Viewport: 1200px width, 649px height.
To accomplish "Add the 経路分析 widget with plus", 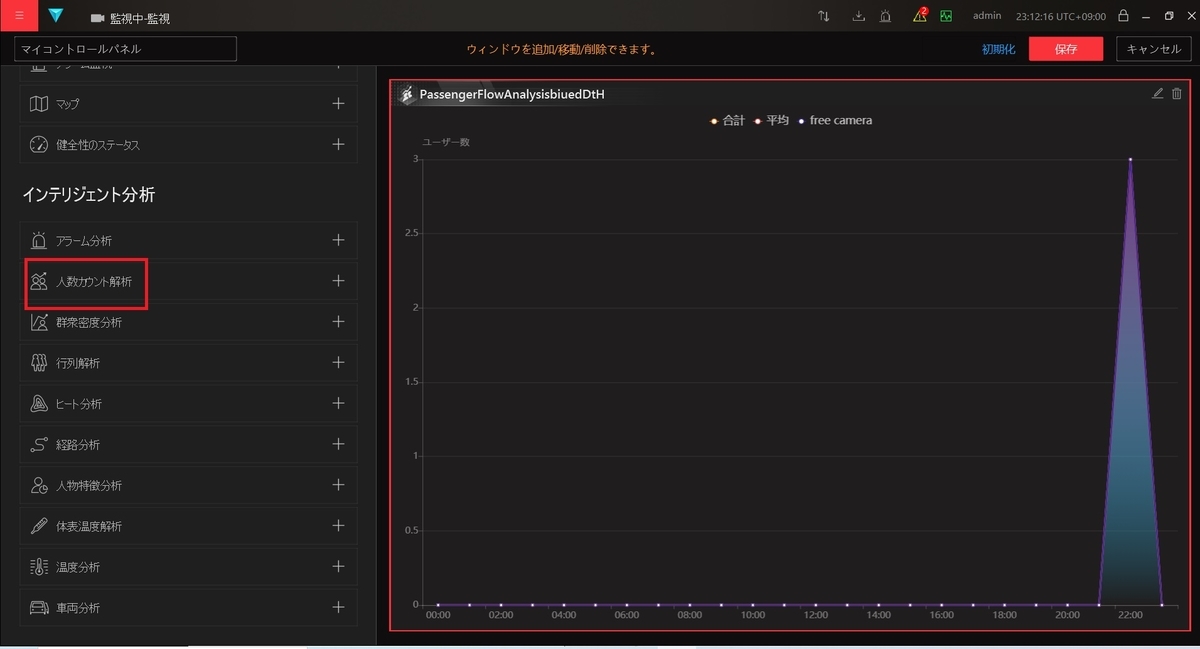I will pos(338,444).
